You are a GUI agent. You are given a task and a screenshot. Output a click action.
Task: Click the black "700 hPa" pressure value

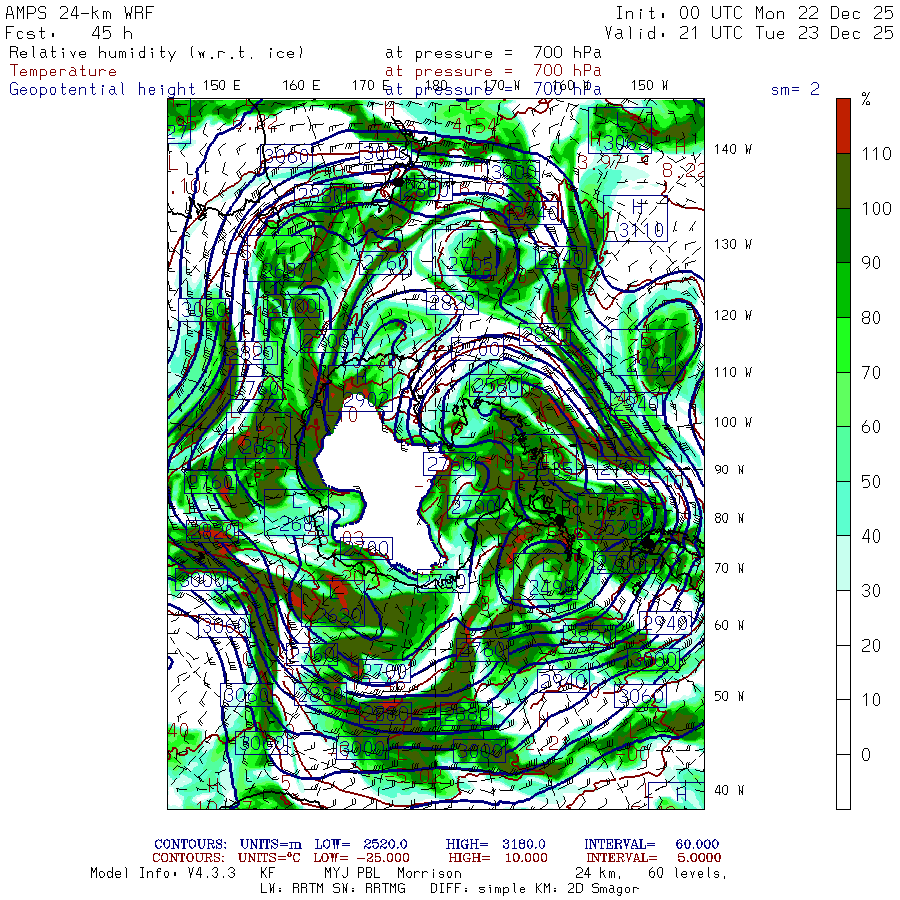click(567, 52)
